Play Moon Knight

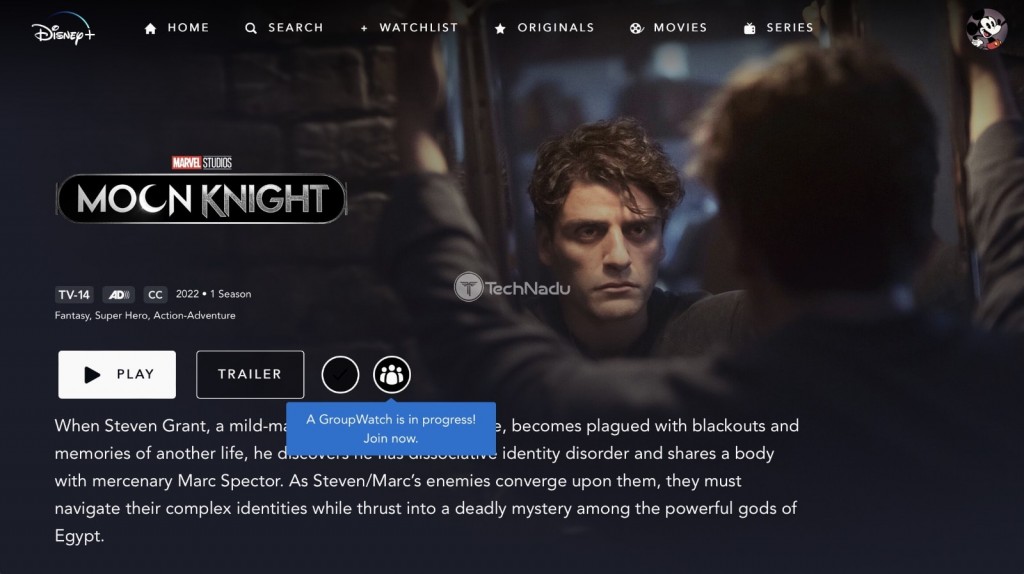pos(117,375)
